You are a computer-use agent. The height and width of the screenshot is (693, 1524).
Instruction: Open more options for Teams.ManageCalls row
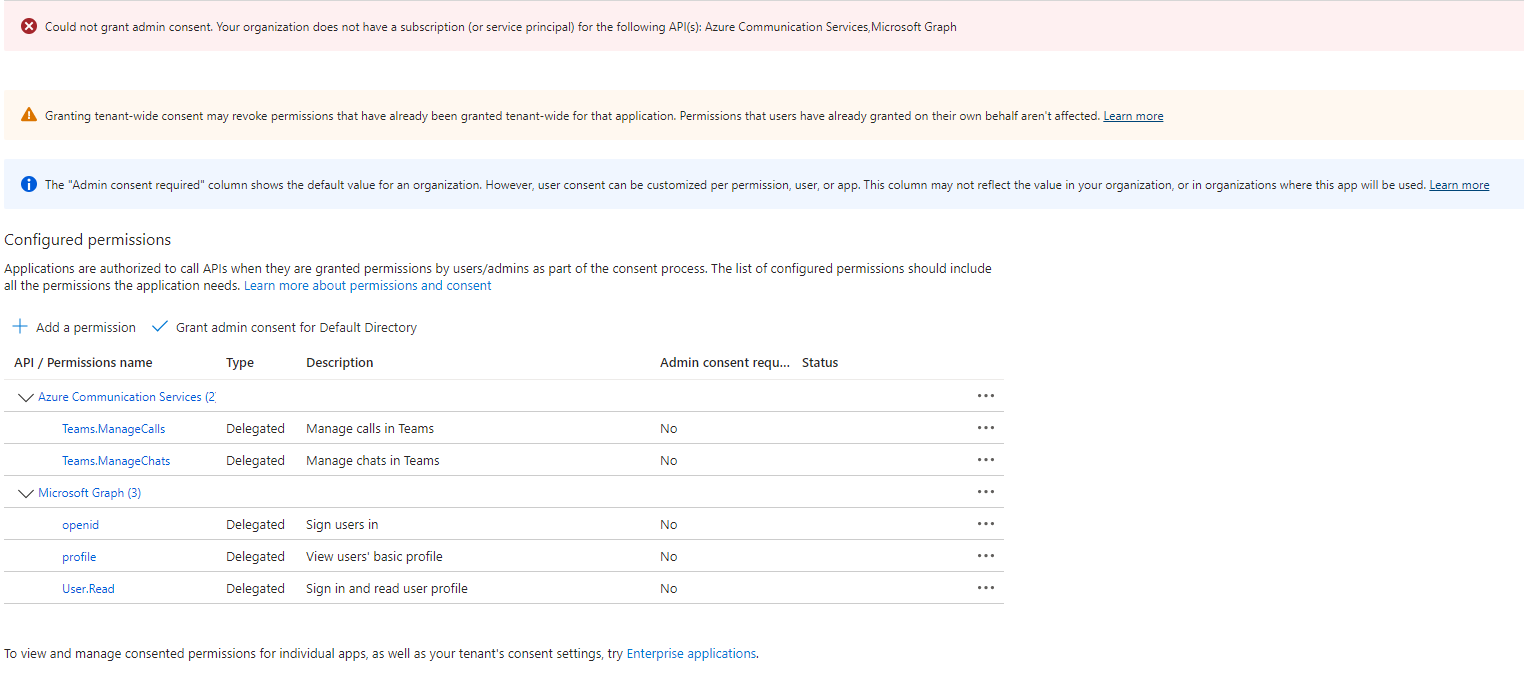coord(986,428)
